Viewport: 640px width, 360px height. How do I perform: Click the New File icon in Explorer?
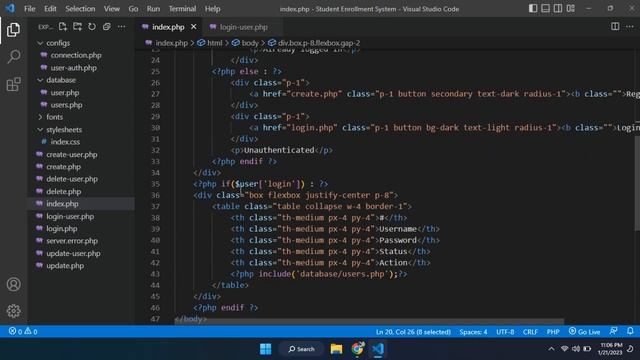pyautogui.click(x=62, y=27)
